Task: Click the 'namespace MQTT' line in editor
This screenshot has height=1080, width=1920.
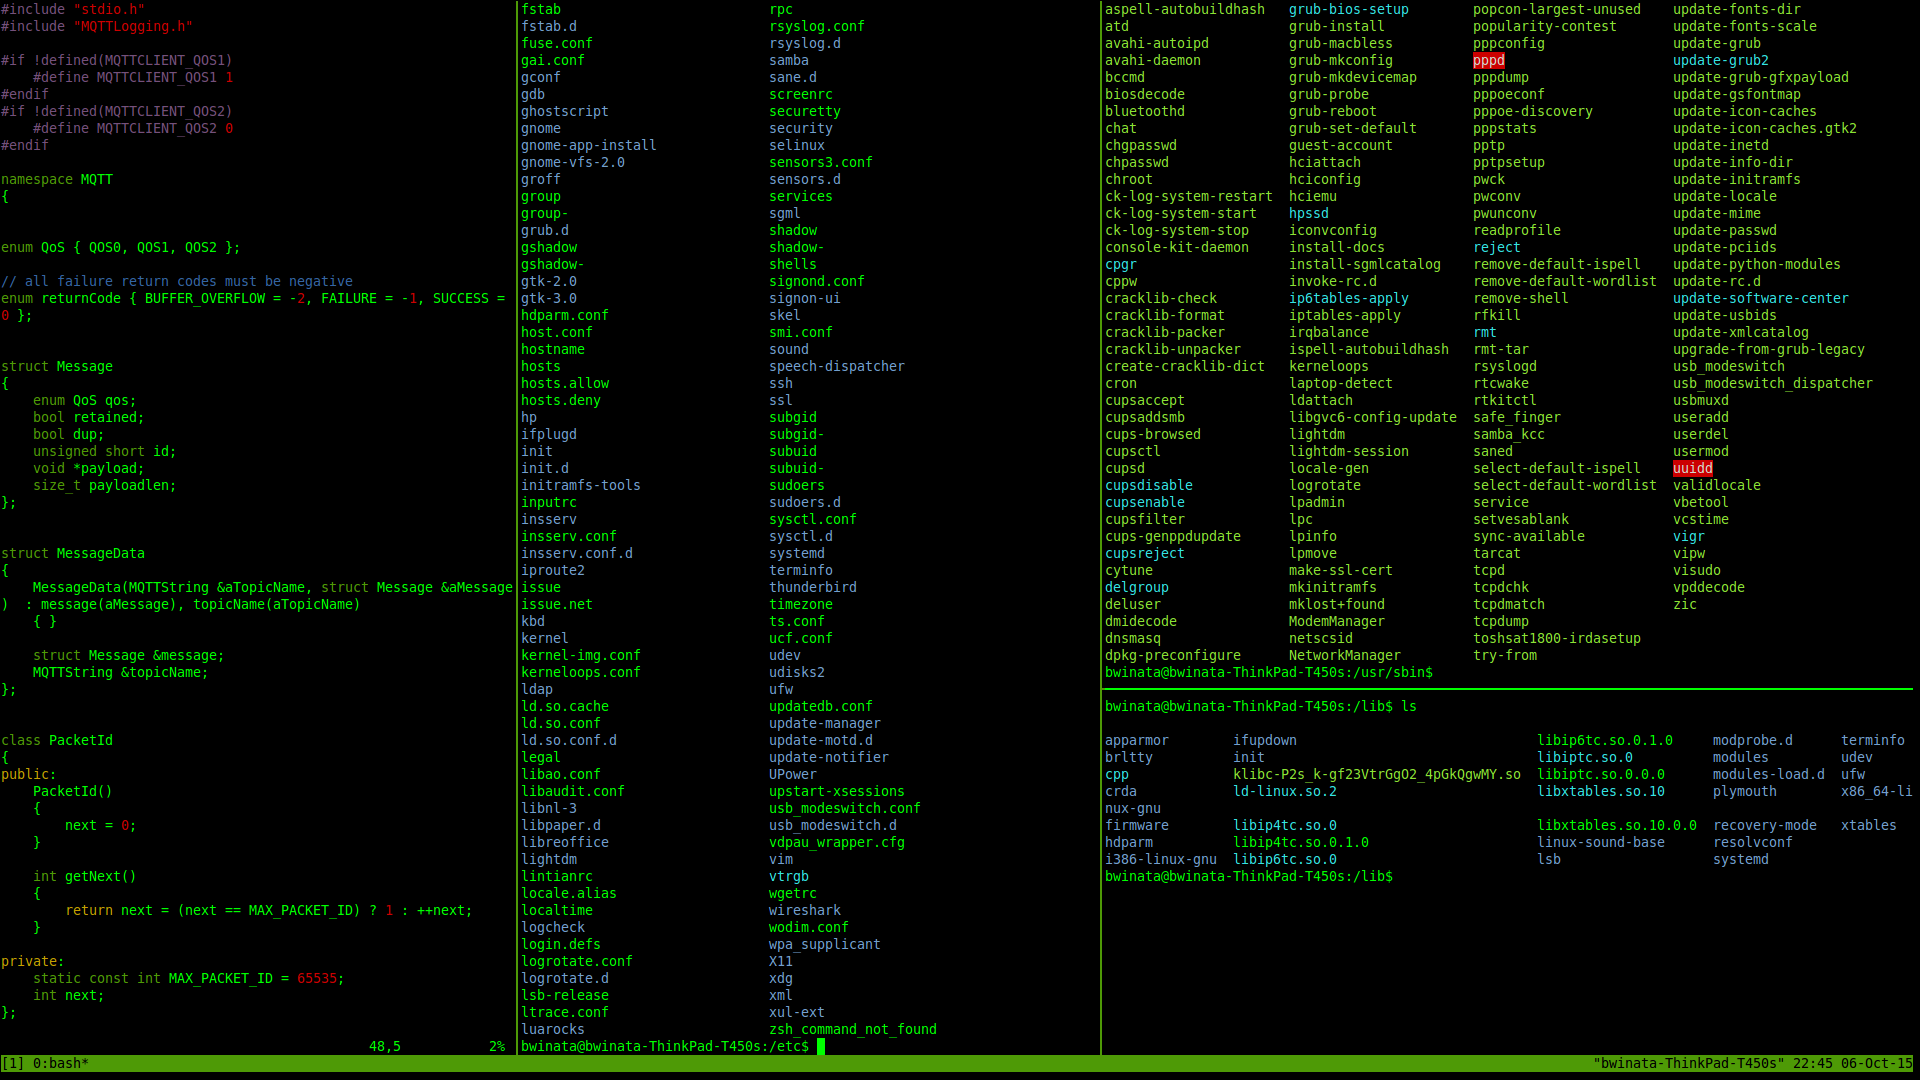Action: tap(57, 179)
